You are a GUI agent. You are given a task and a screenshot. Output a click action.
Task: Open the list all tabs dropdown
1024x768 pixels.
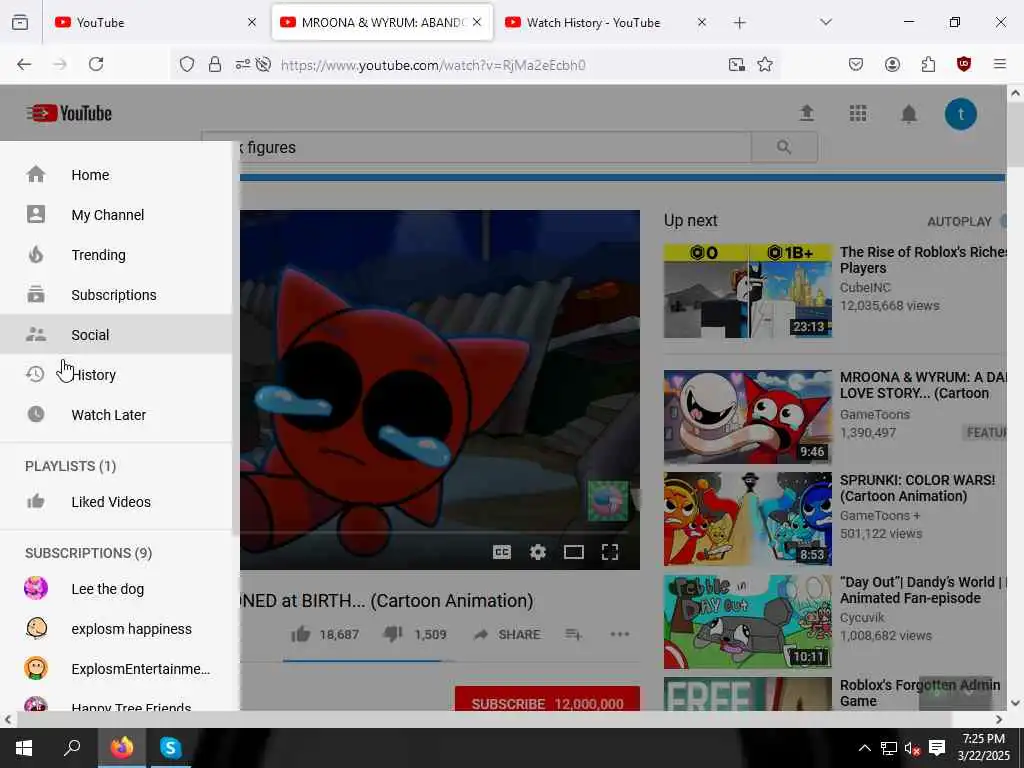tap(826, 22)
